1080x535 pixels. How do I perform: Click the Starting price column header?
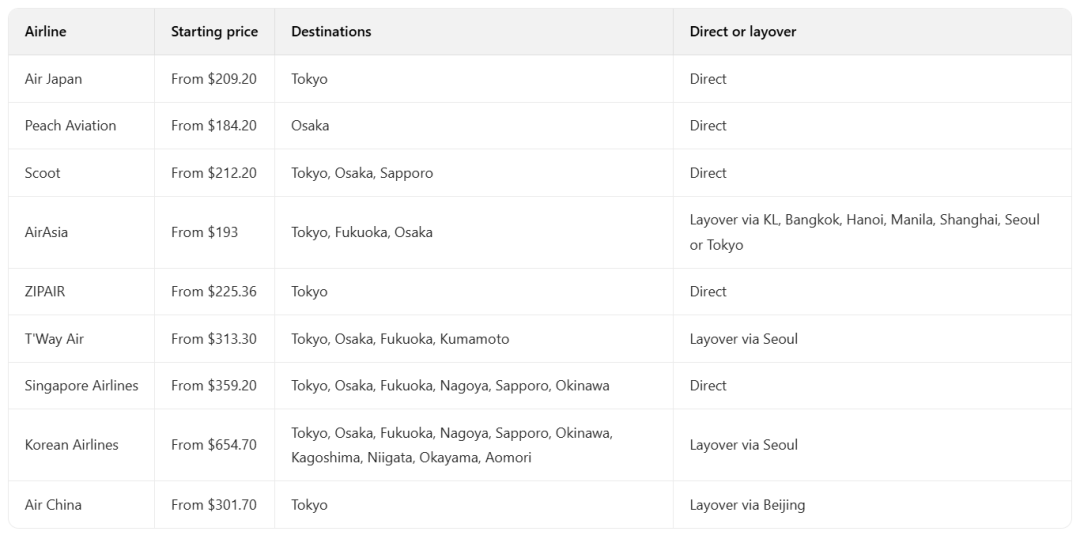click(x=214, y=32)
